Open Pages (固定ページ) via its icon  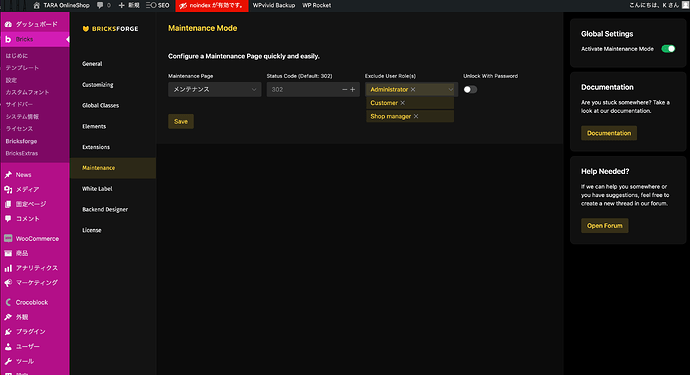[x=8, y=204]
